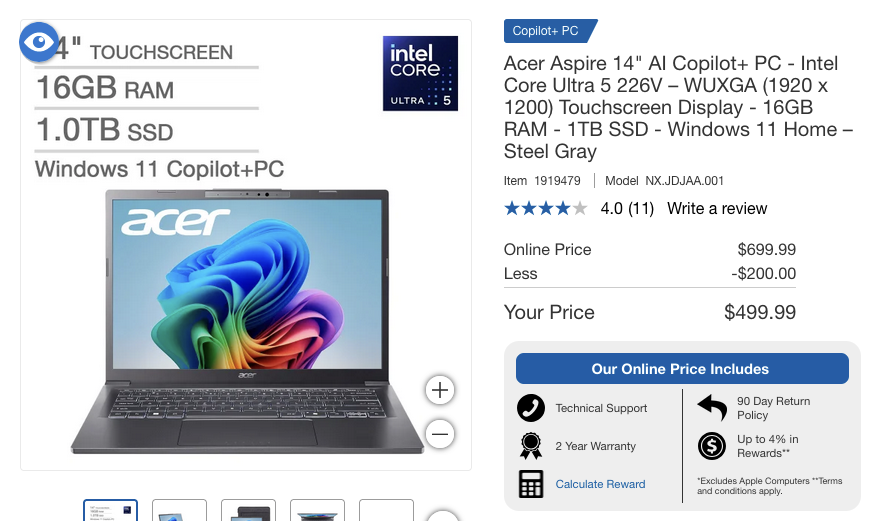
Task: Click the star rating display
Action: 546,208
